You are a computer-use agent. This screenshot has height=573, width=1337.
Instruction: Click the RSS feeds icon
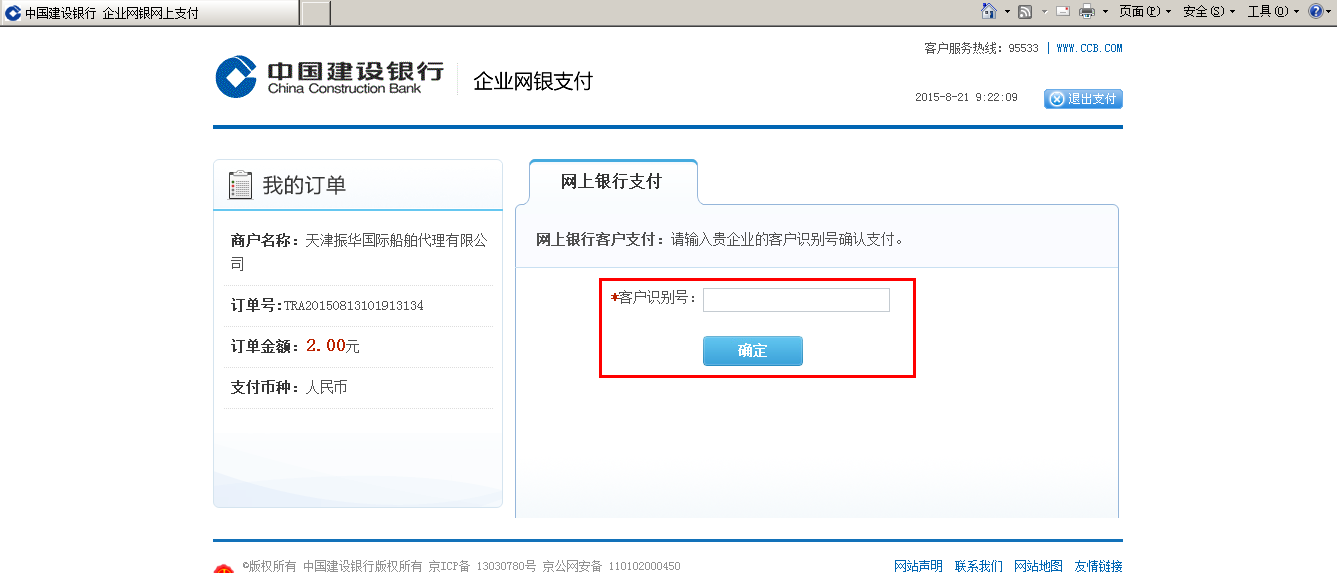click(1025, 12)
